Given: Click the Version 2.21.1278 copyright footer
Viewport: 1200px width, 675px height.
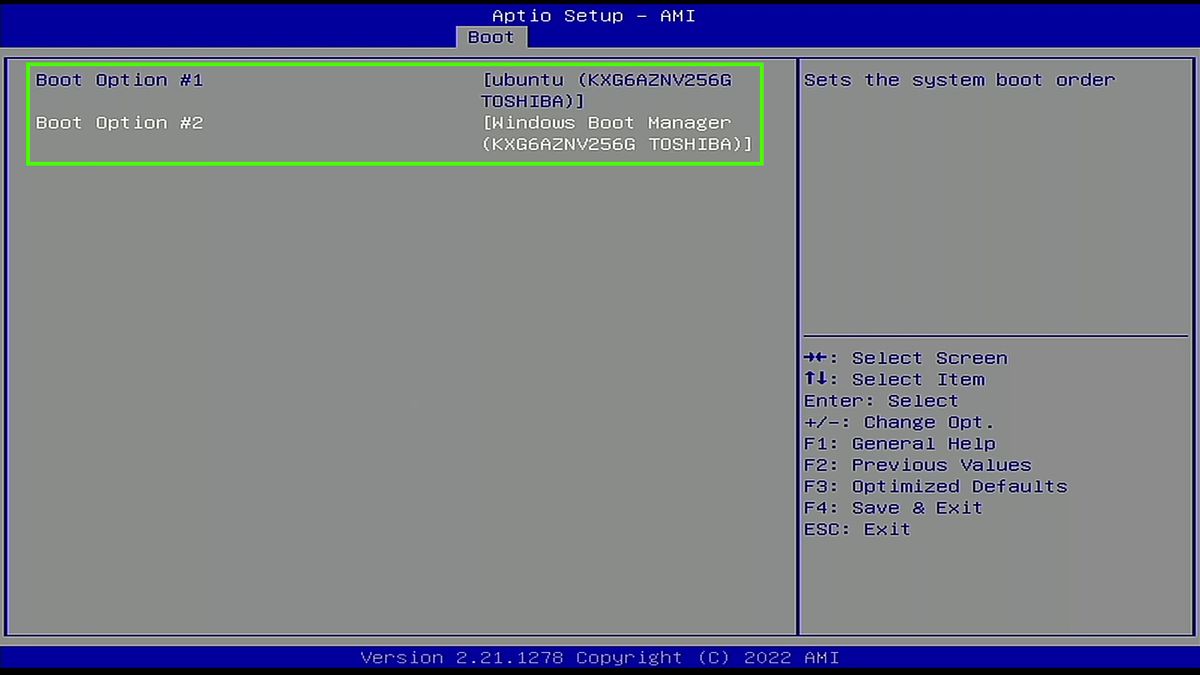Looking at the screenshot, I should tap(600, 657).
